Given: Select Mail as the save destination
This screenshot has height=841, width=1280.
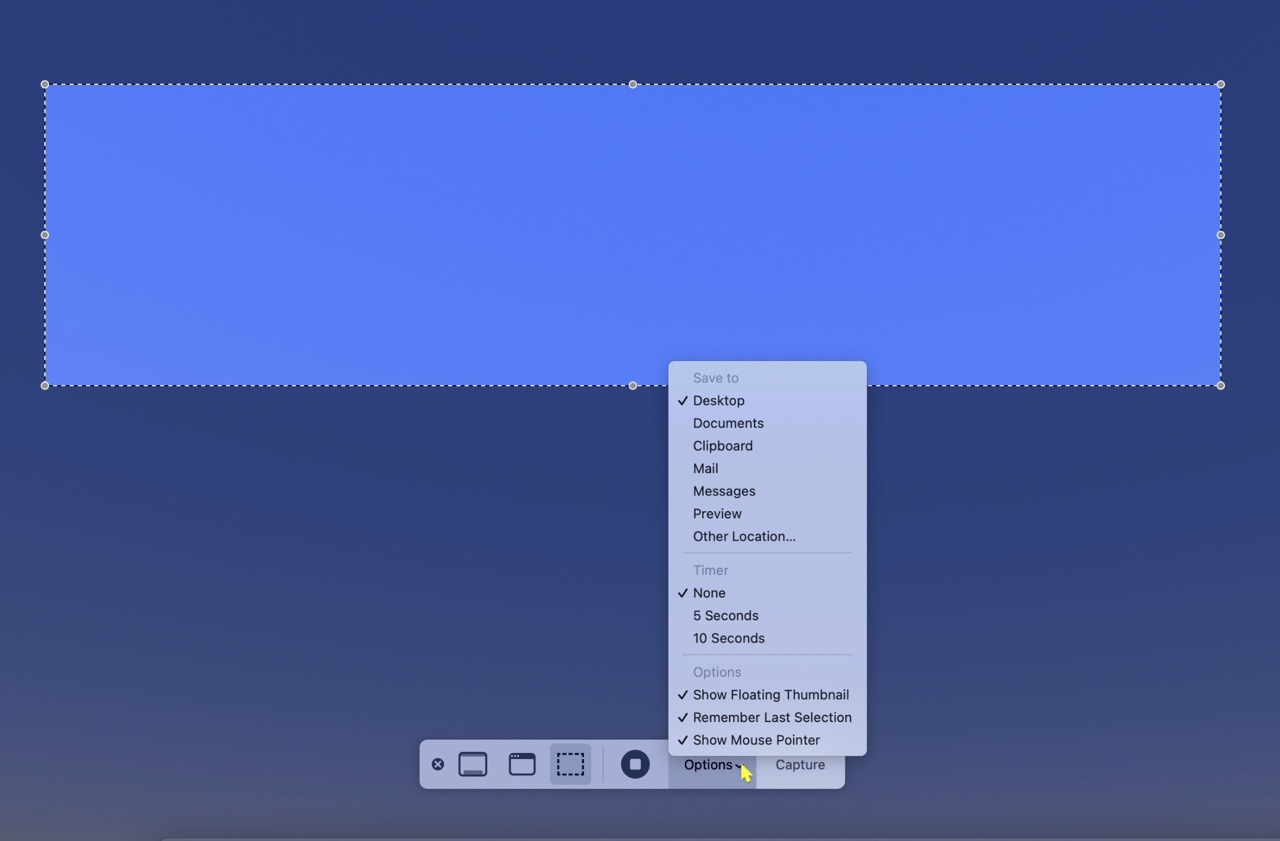Looking at the screenshot, I should click(705, 468).
